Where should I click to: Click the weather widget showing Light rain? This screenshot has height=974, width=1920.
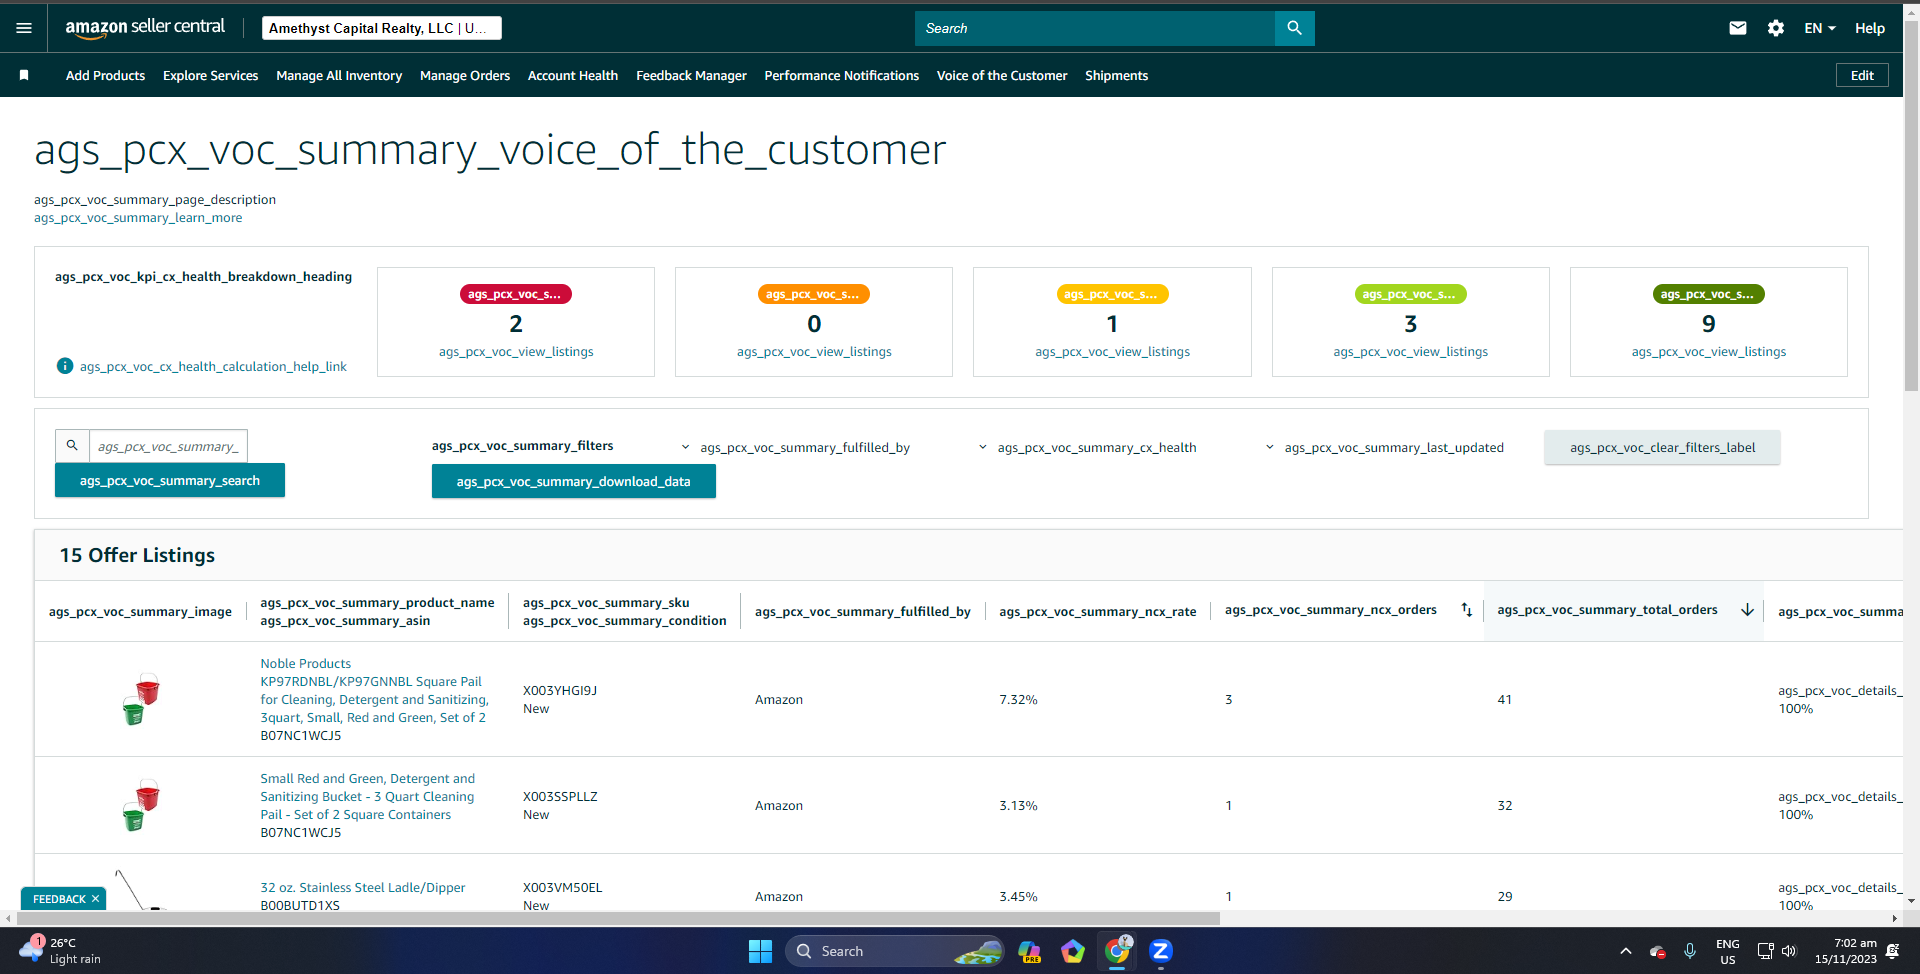pos(60,951)
